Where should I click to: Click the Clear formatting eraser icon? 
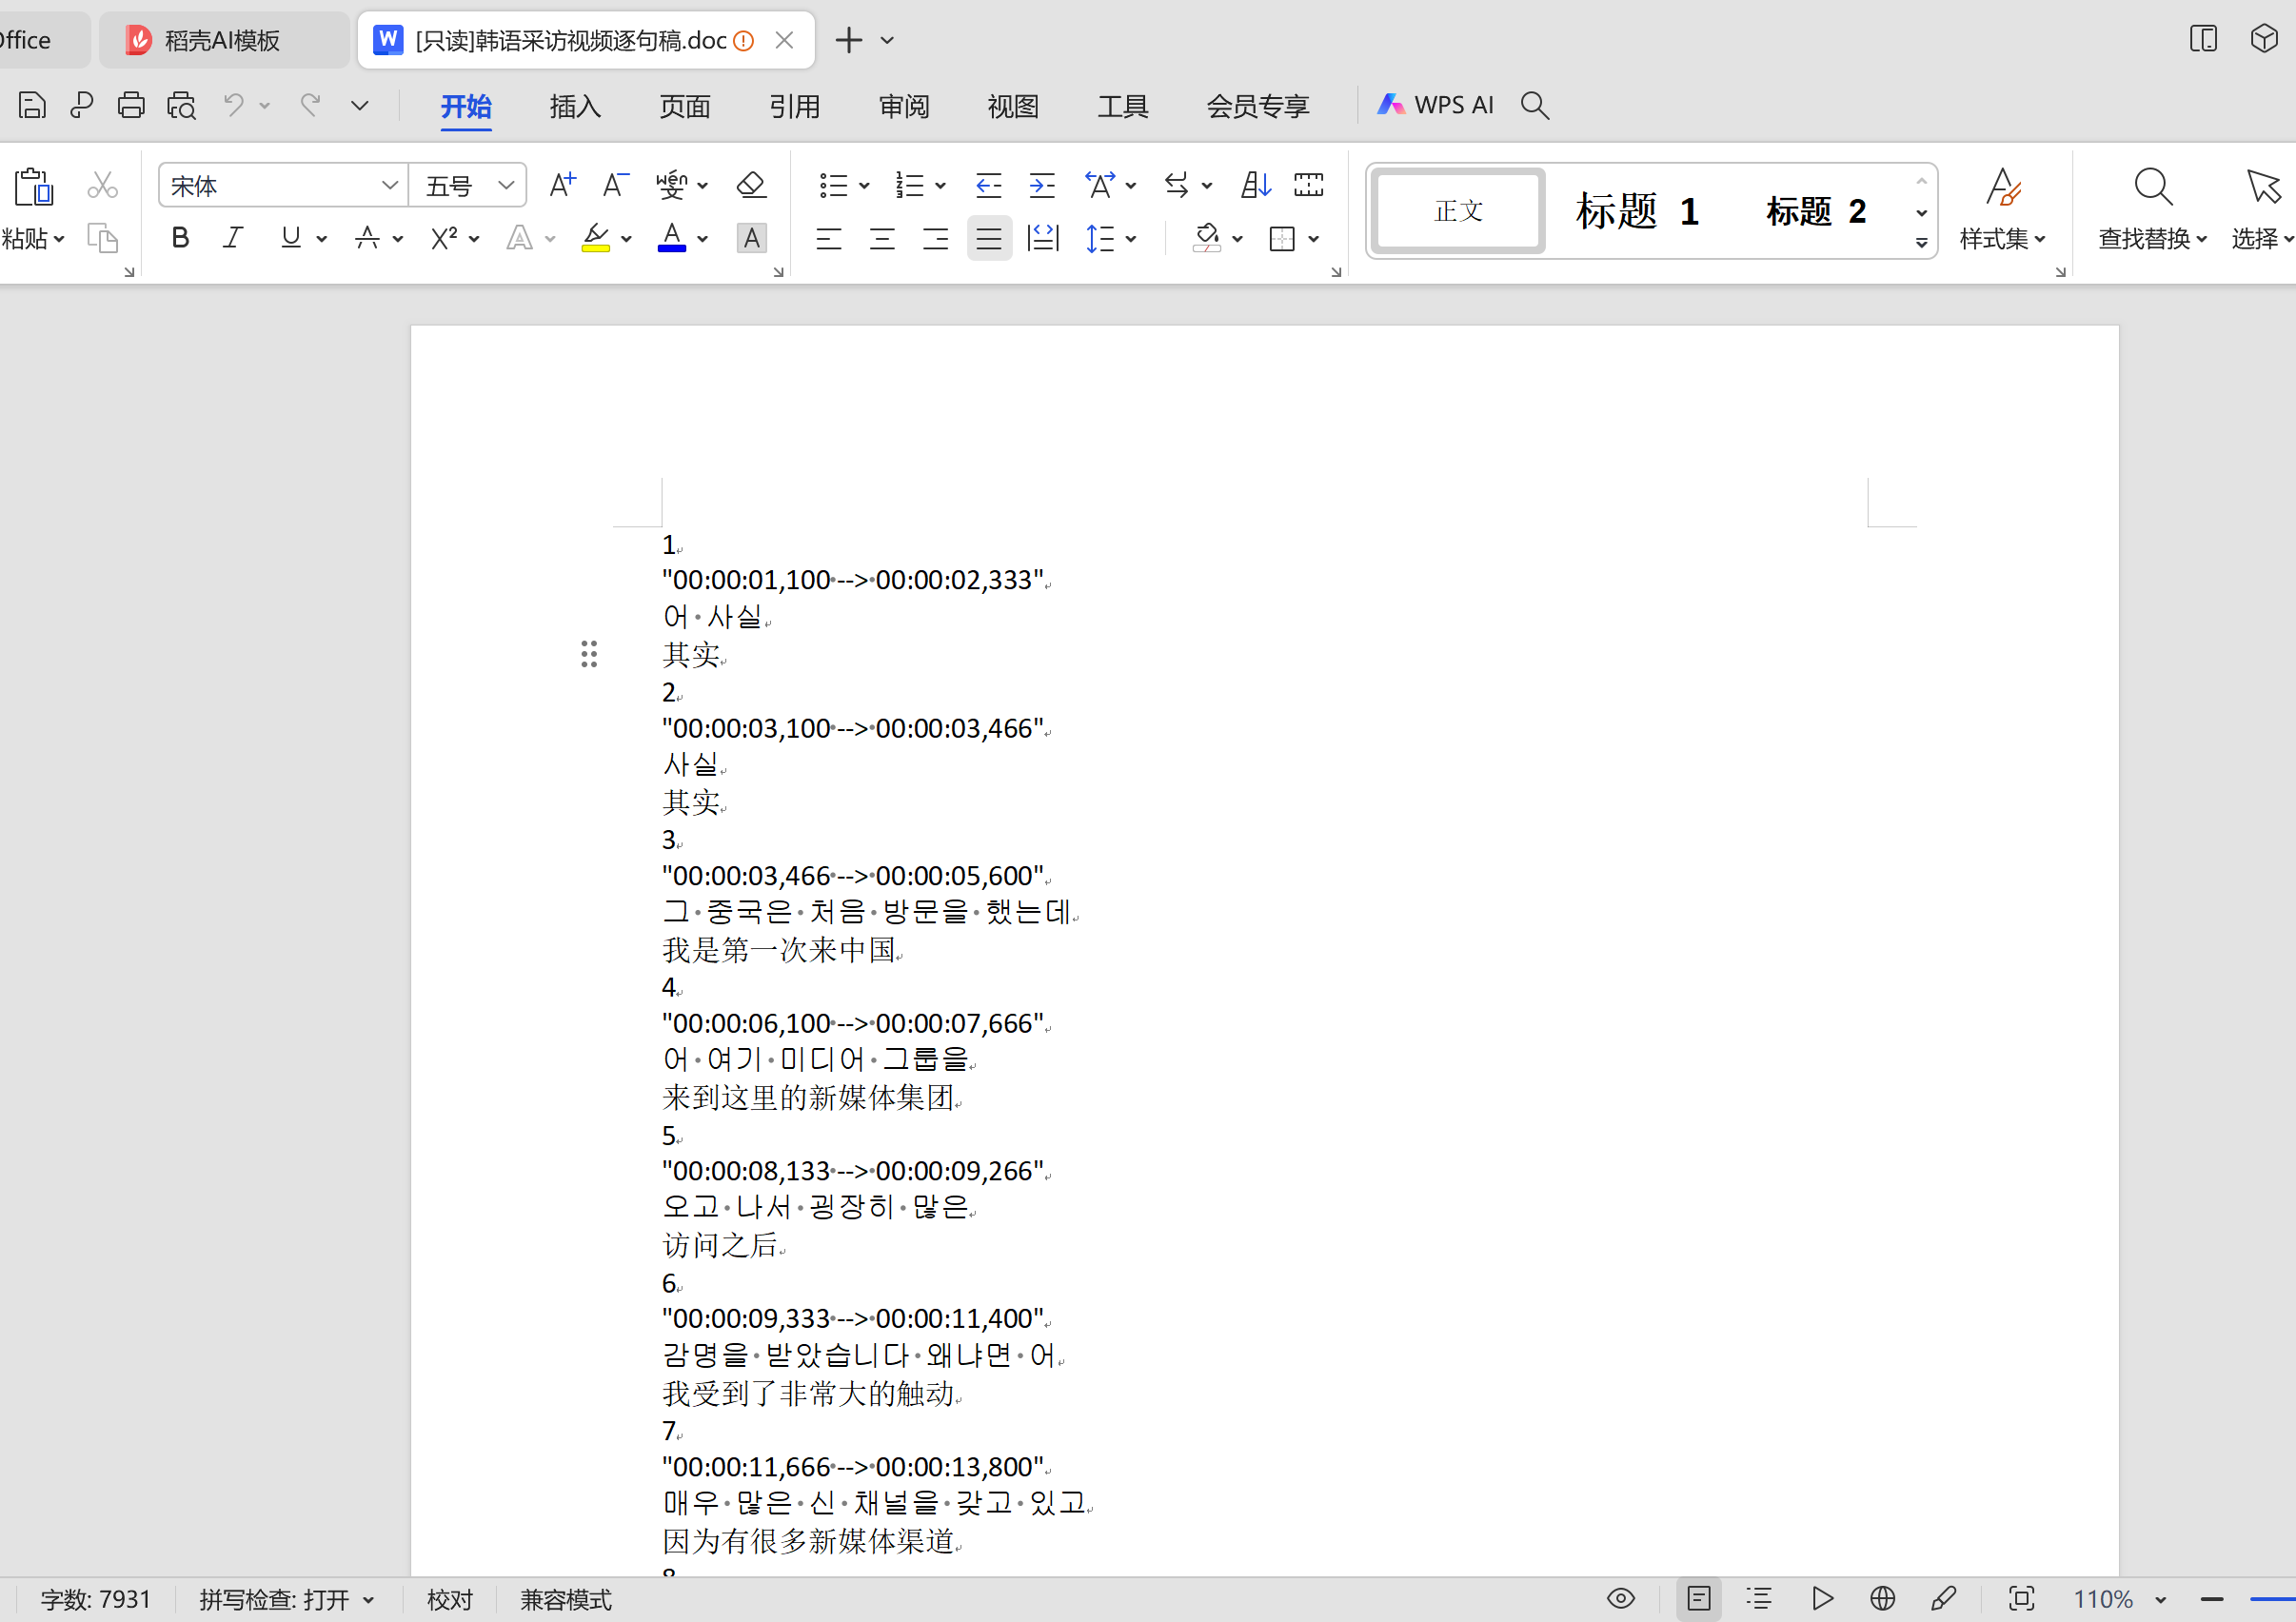[751, 185]
